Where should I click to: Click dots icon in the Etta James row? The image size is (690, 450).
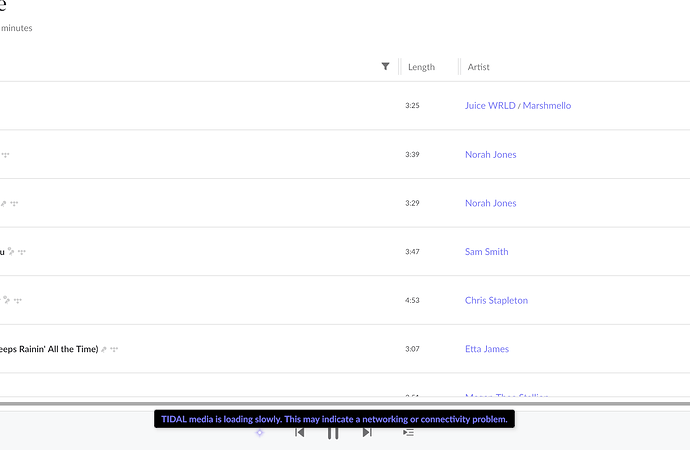click(x=114, y=349)
